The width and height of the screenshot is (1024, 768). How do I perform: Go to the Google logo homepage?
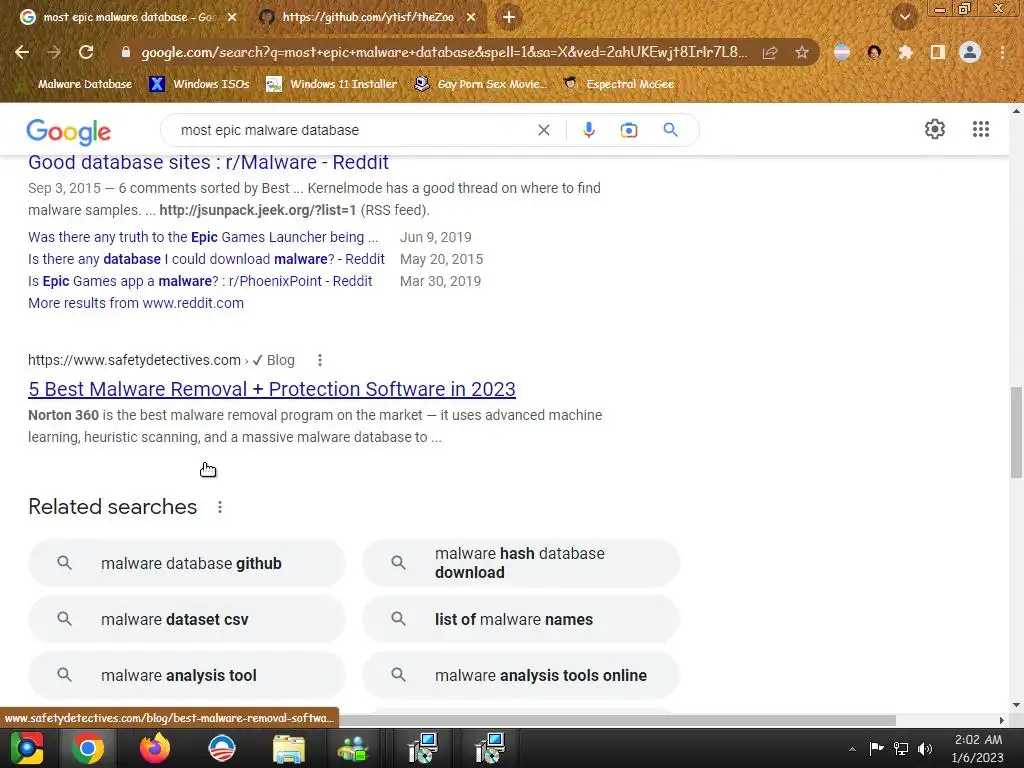click(x=69, y=131)
